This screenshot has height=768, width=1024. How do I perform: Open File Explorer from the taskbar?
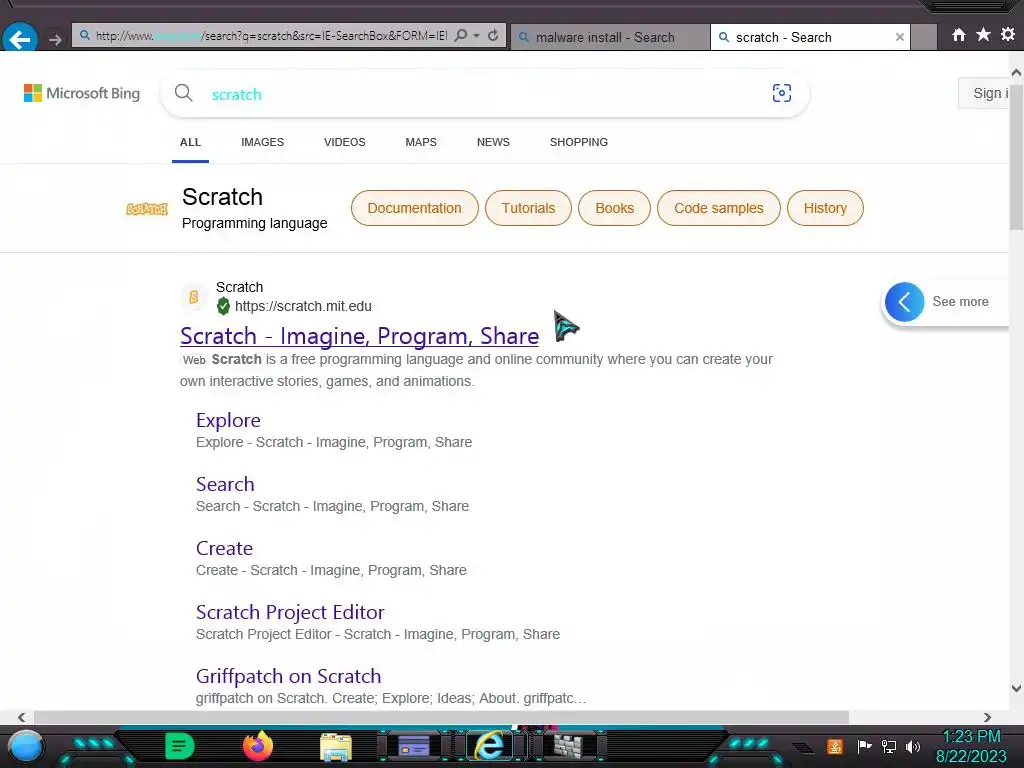point(336,747)
